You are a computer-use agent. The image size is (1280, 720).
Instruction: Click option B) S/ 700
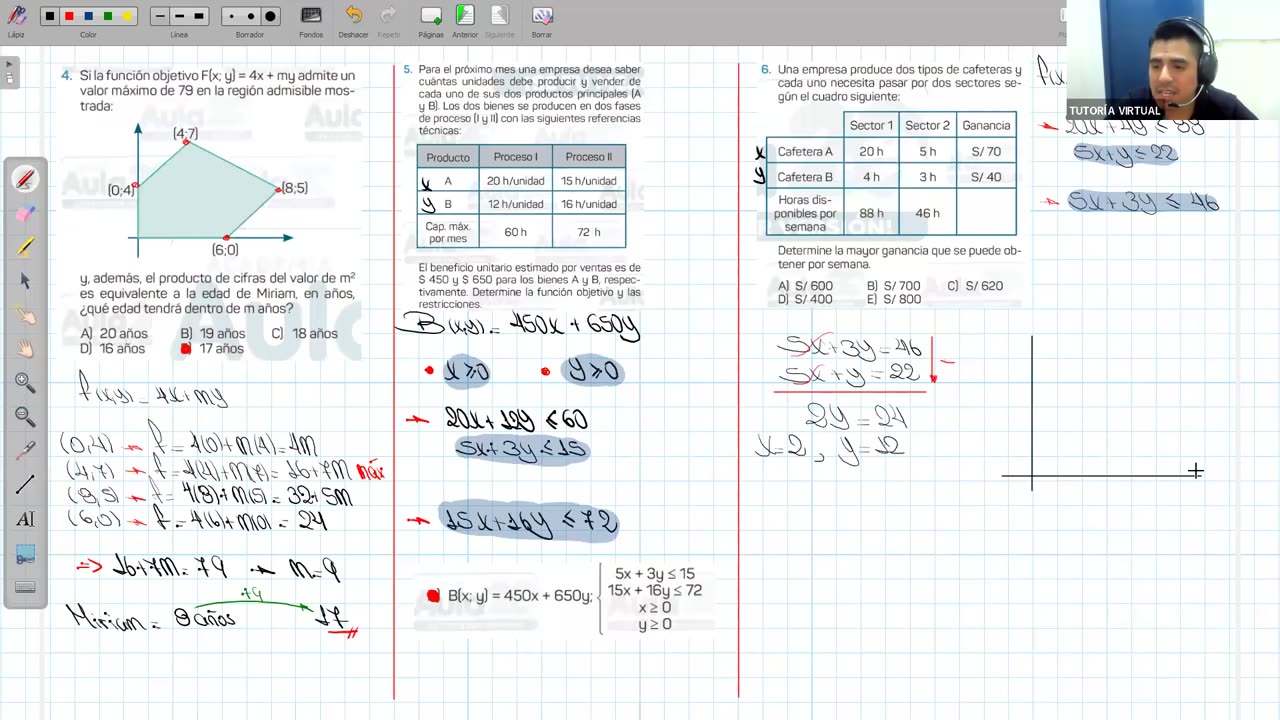(893, 286)
